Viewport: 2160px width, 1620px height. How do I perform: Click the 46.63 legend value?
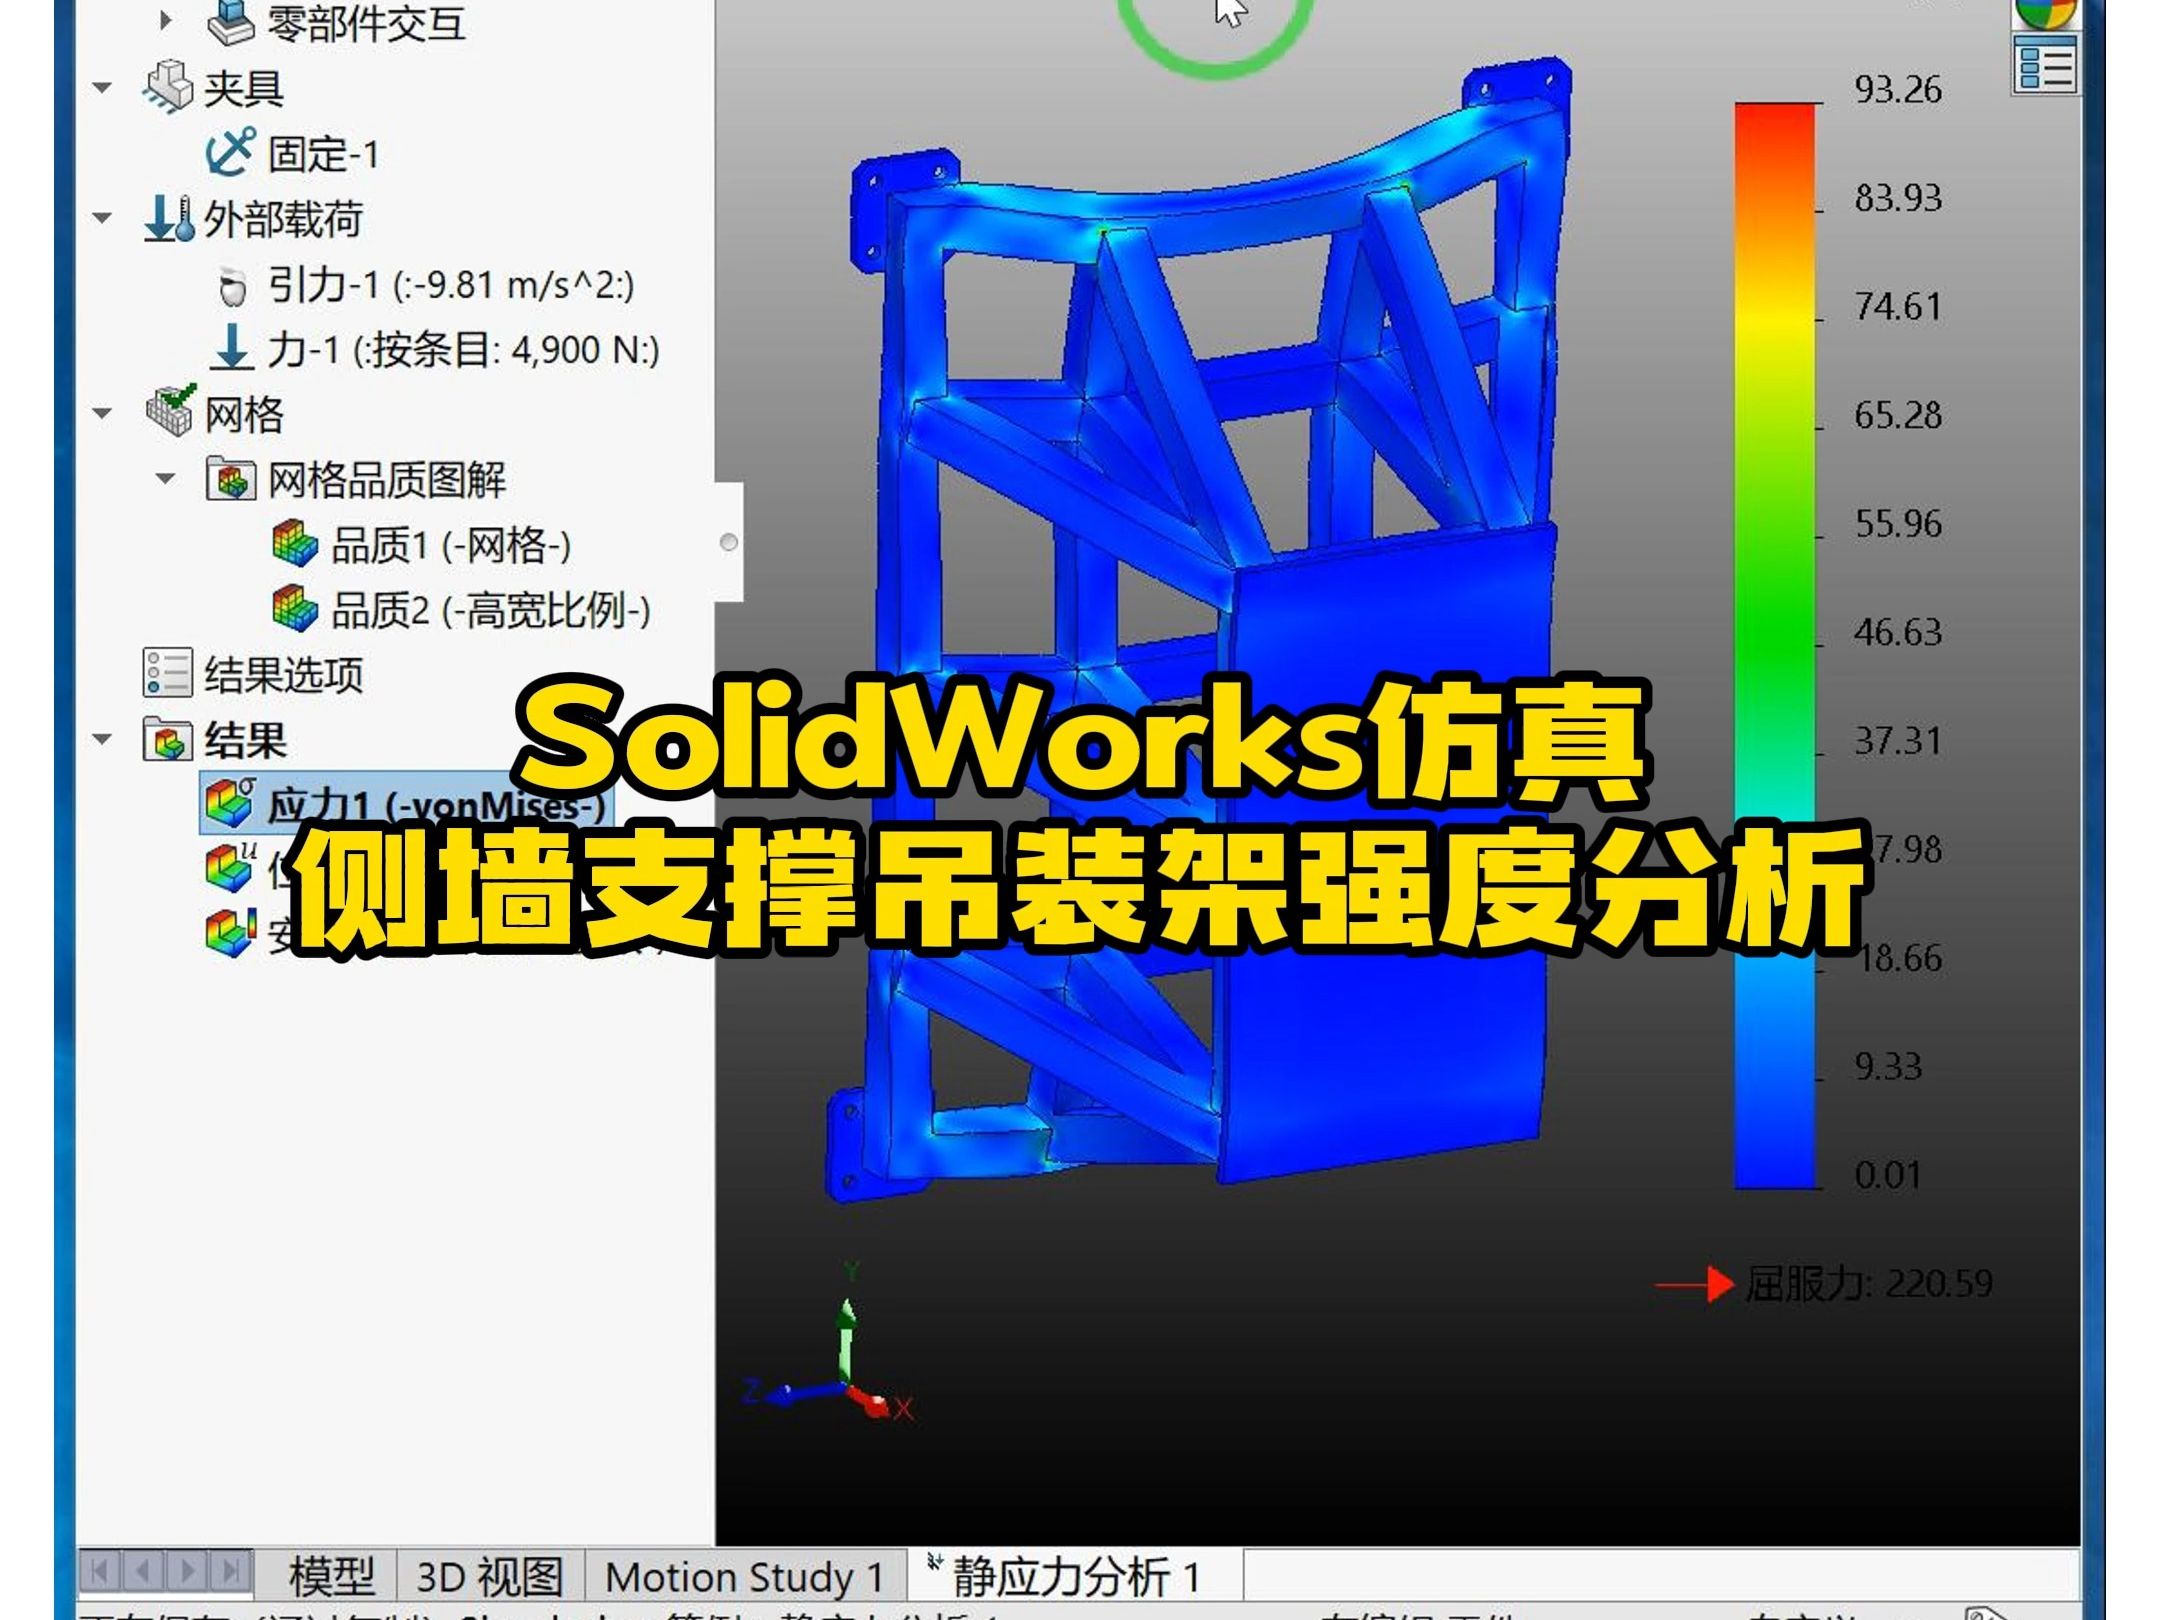pyautogui.click(x=1898, y=633)
